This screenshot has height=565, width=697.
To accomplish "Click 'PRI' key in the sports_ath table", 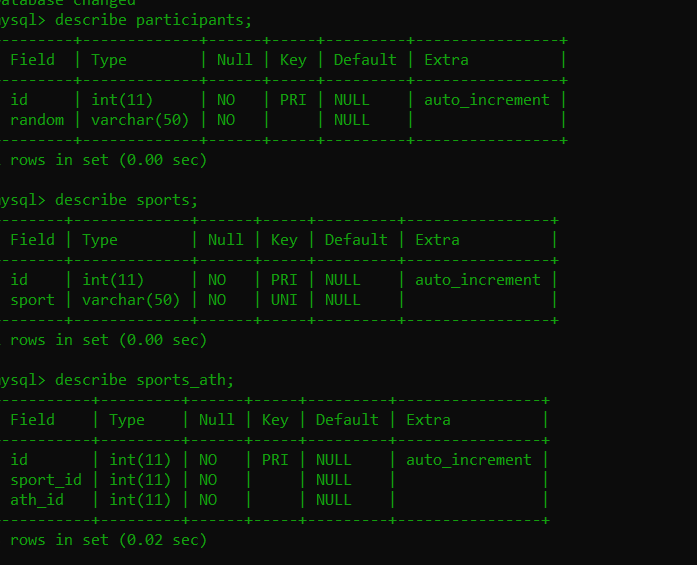I will click(275, 460).
